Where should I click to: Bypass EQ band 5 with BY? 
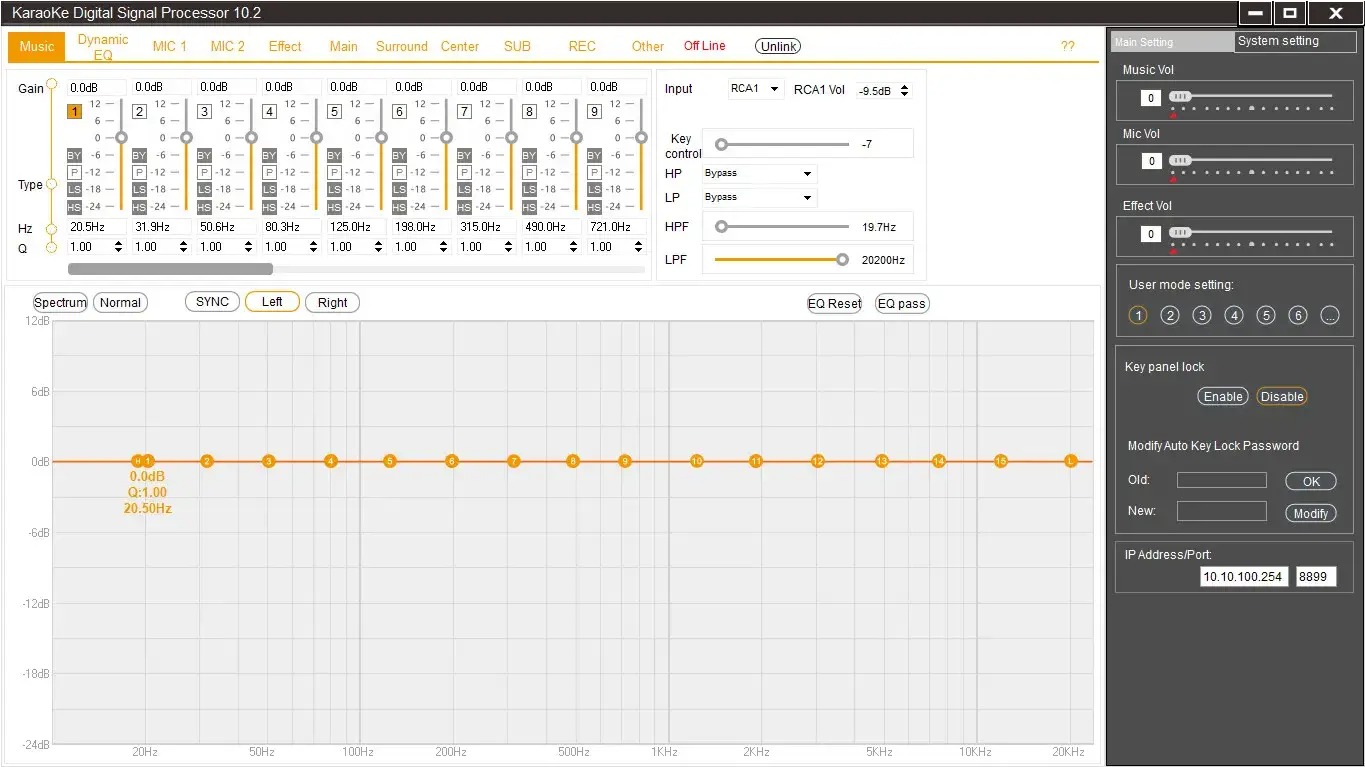coord(334,155)
